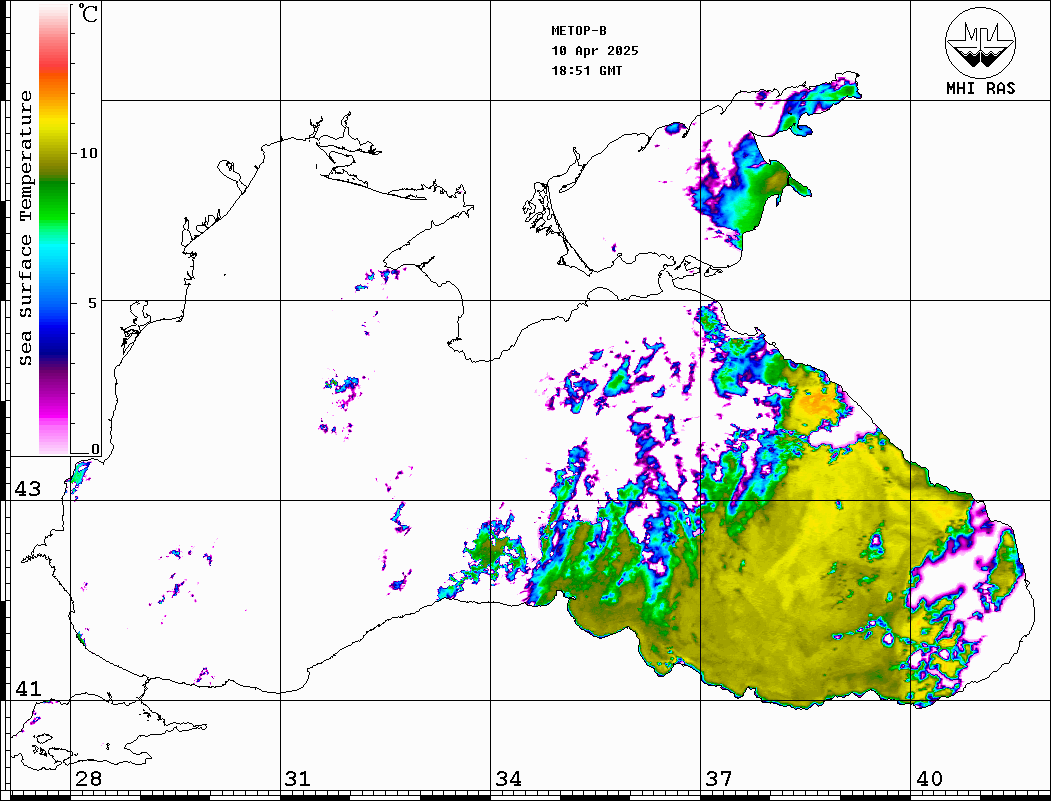
Task: Click longitude label '34'
Action: [x=508, y=779]
